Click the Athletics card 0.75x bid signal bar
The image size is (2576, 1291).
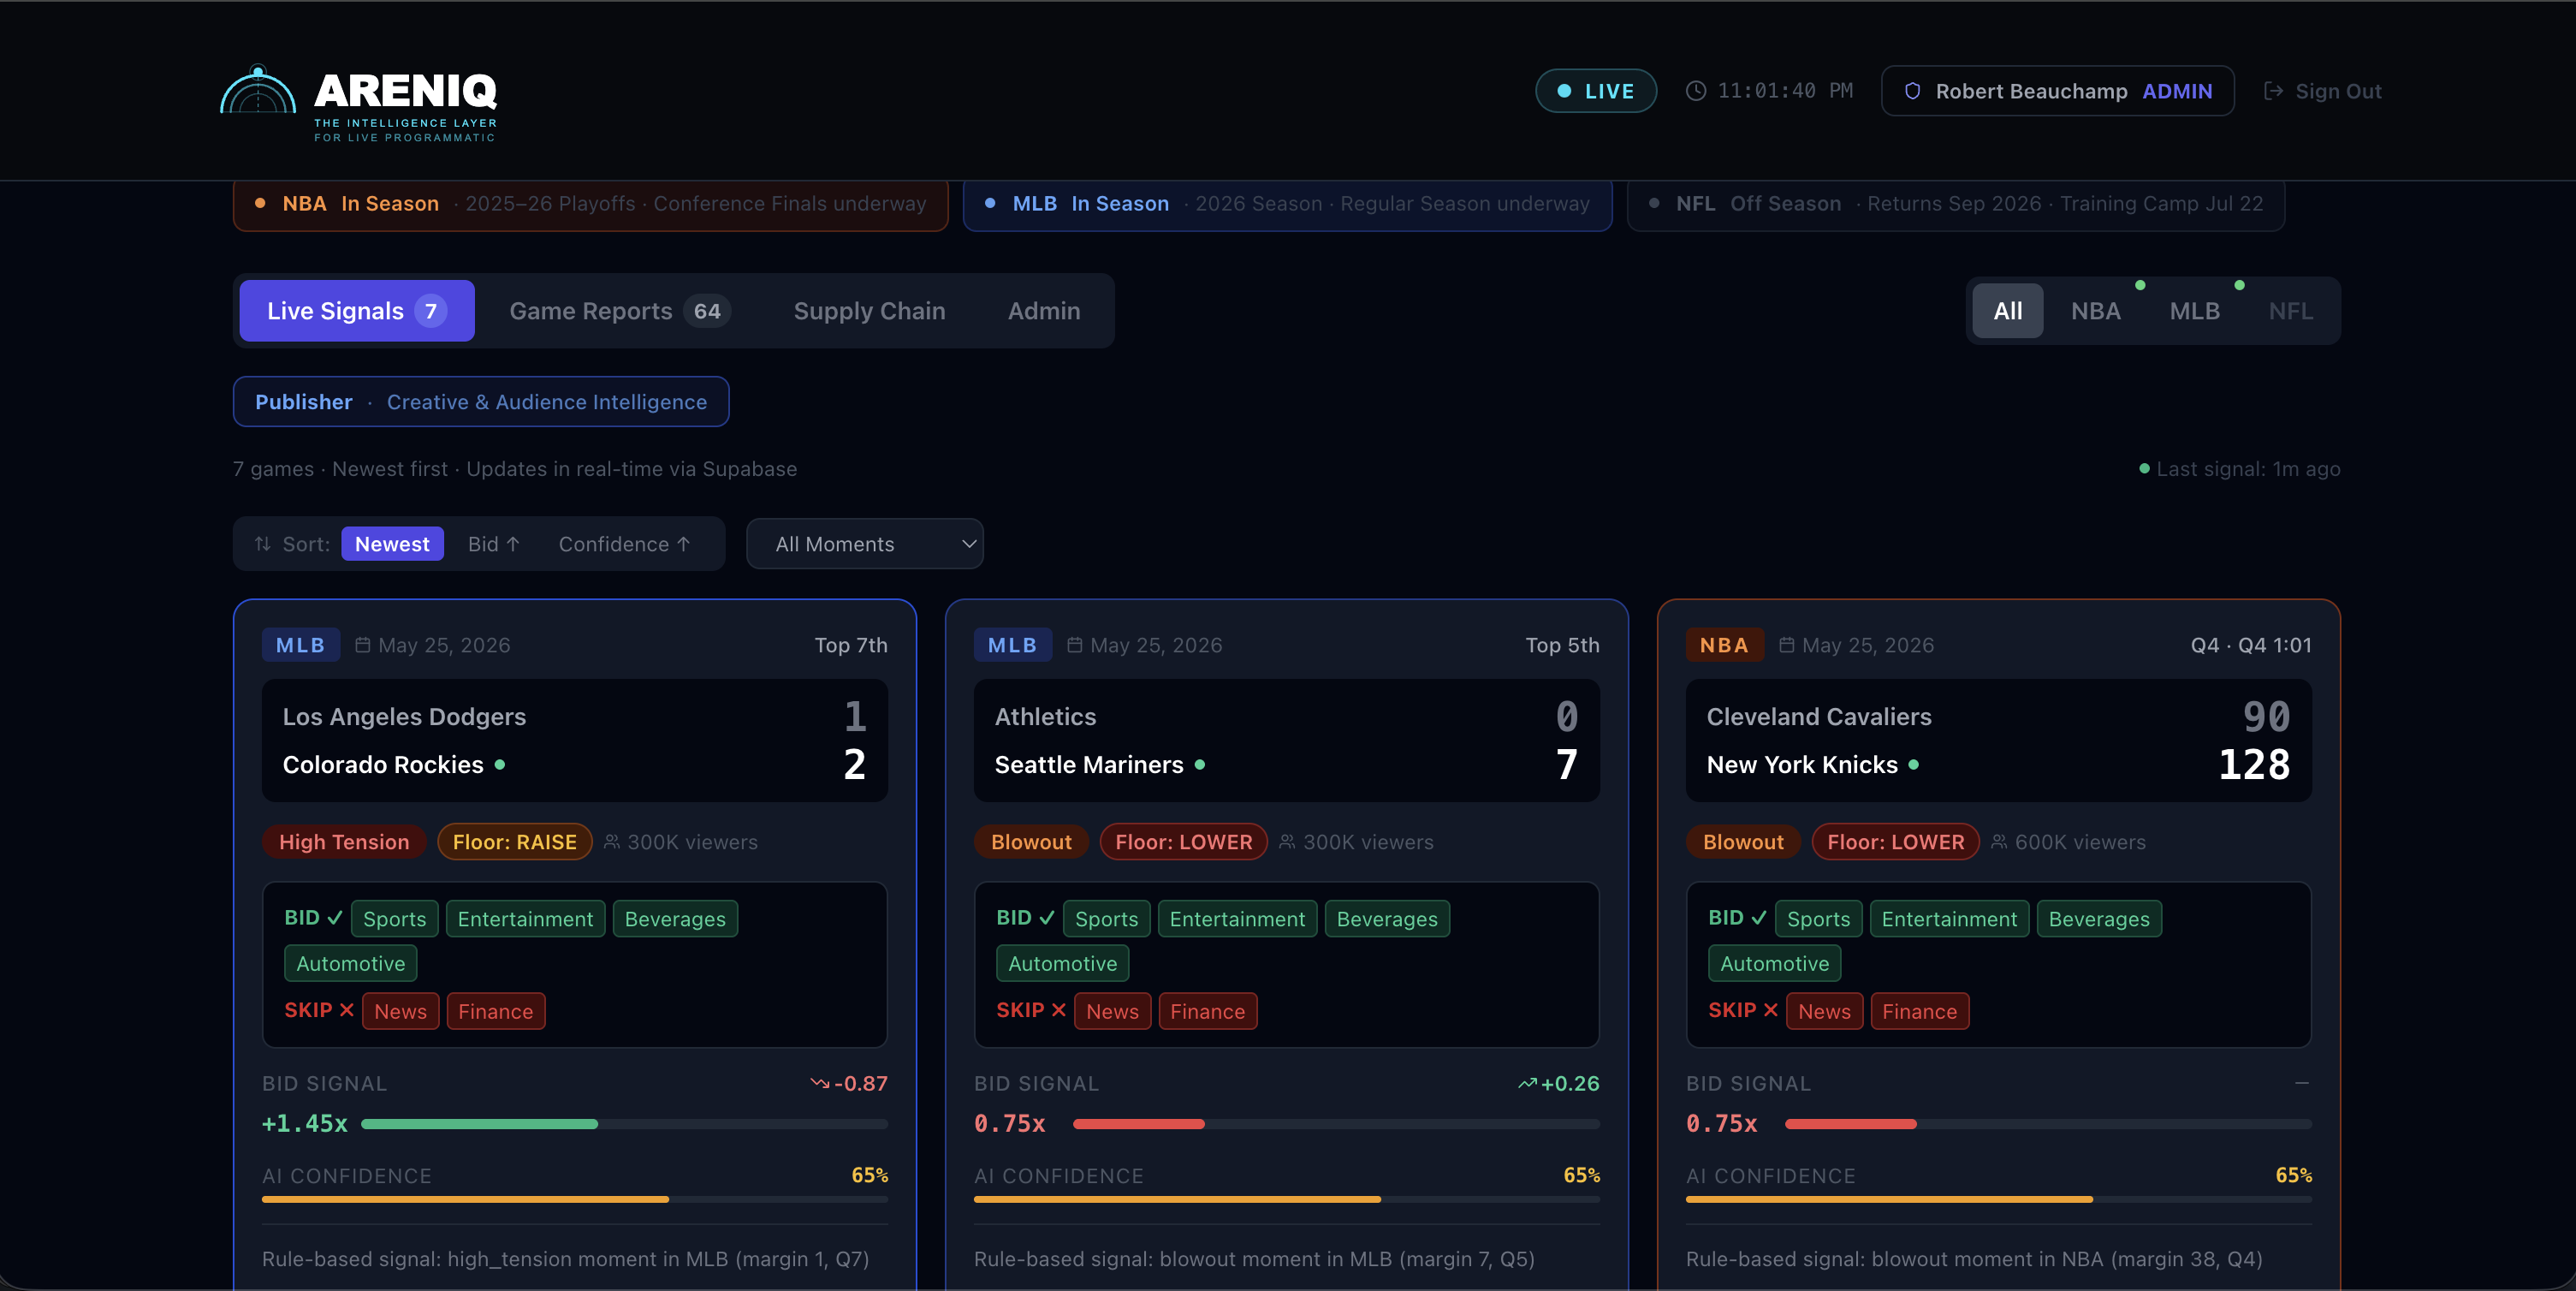1336,1124
